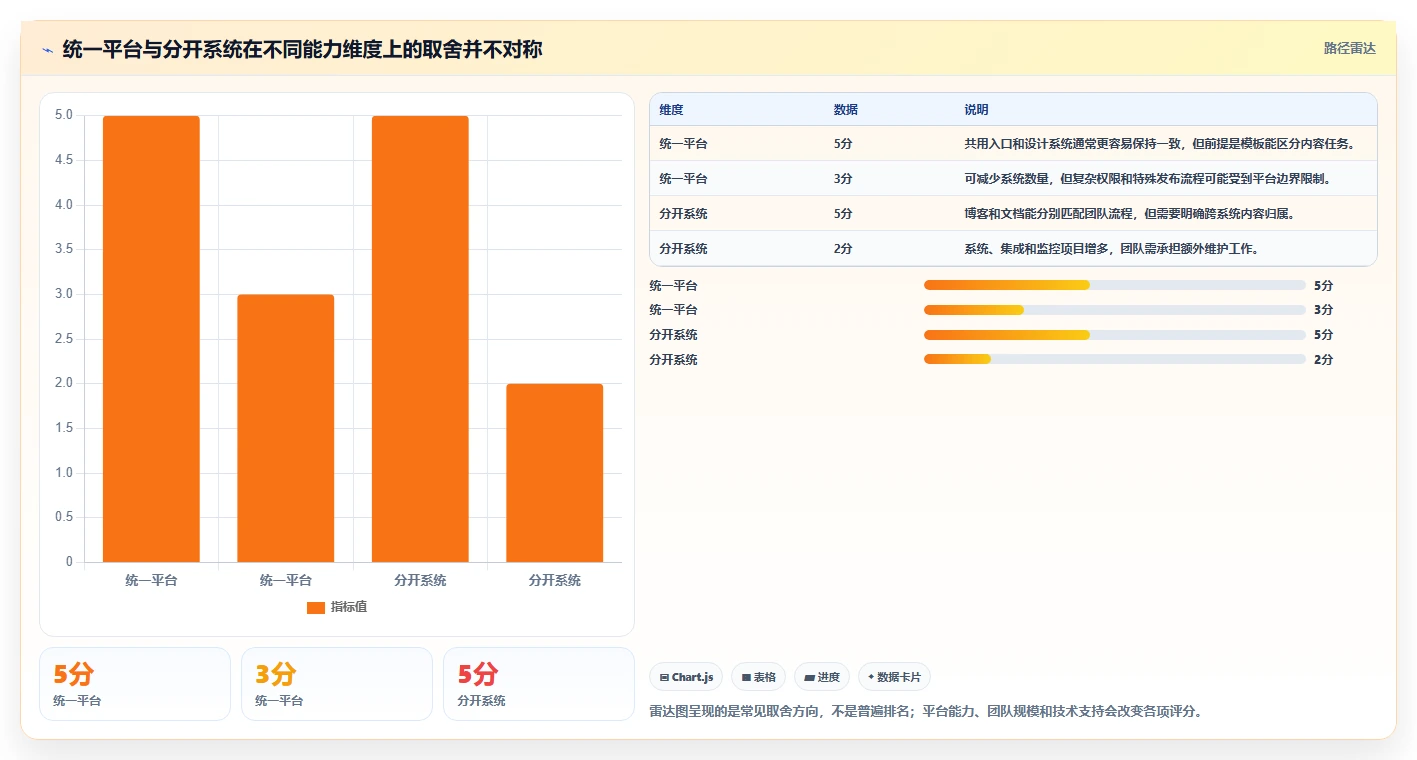Click the lightning icon beside the title
The width and height of the screenshot is (1417, 760).
(47, 49)
